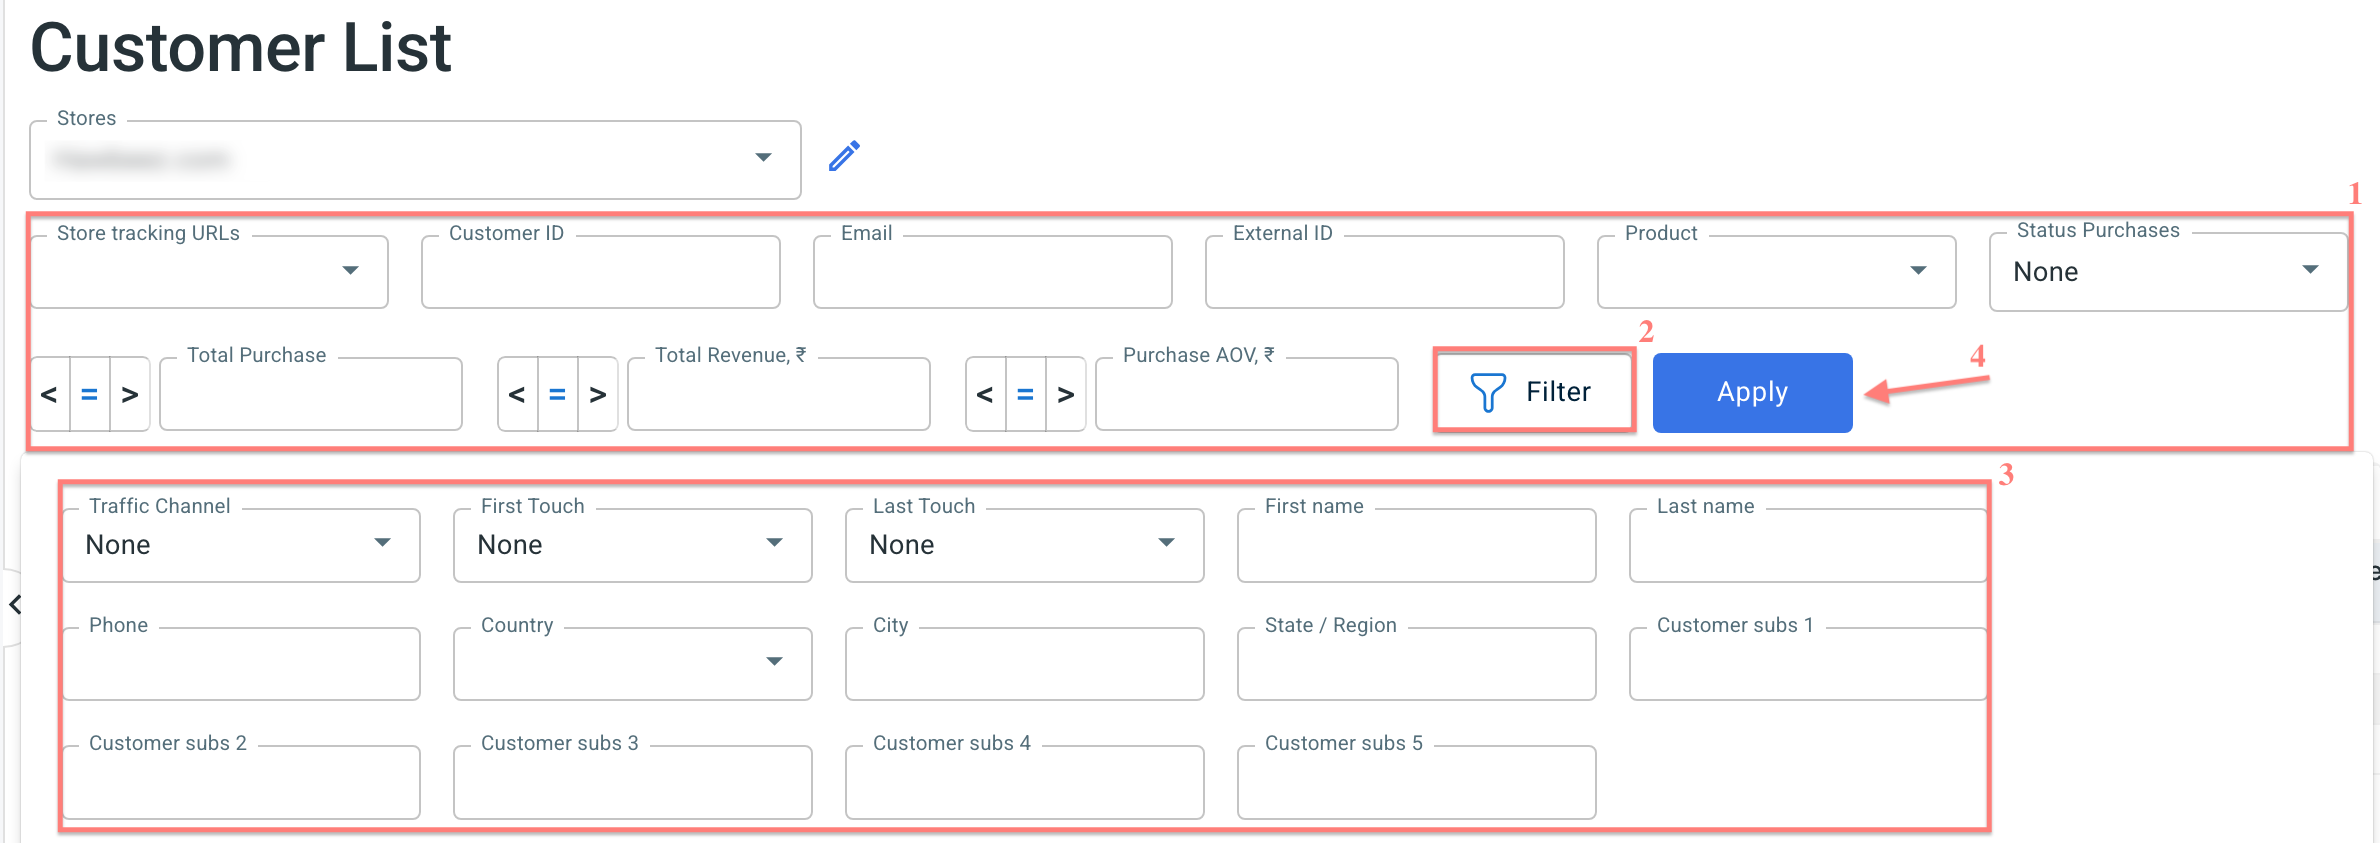This screenshot has height=843, width=2380.
Task: Open the Country dropdown
Action: point(632,663)
